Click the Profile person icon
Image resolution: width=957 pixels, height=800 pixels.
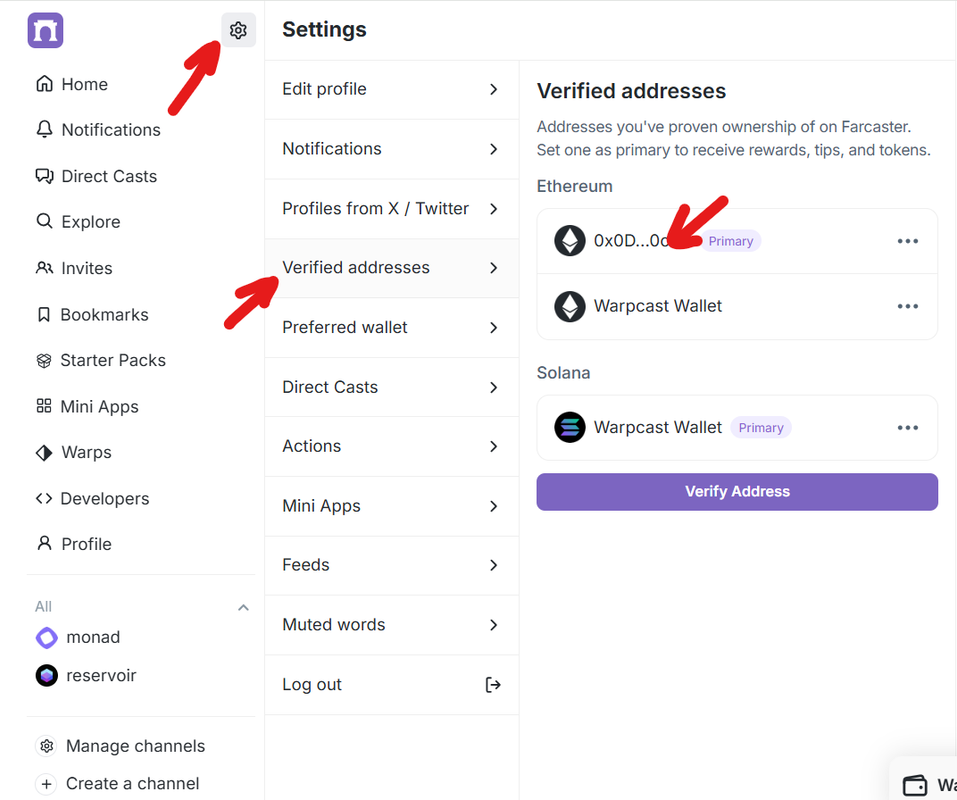point(44,543)
